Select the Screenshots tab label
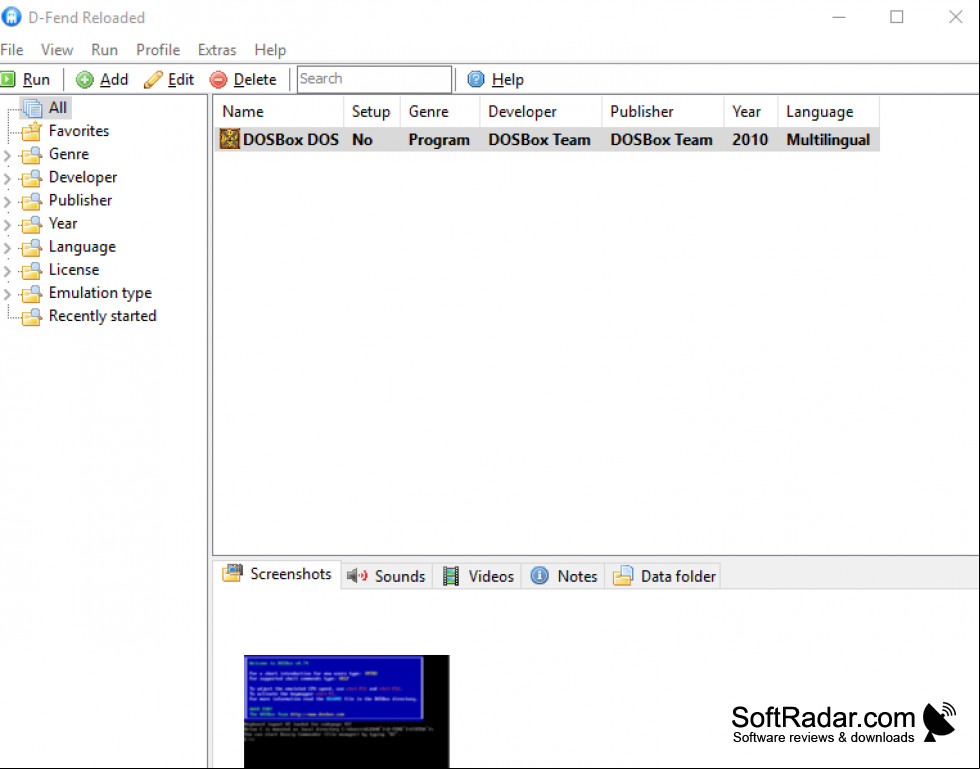The height and width of the screenshot is (769, 980). pyautogui.click(x=291, y=573)
